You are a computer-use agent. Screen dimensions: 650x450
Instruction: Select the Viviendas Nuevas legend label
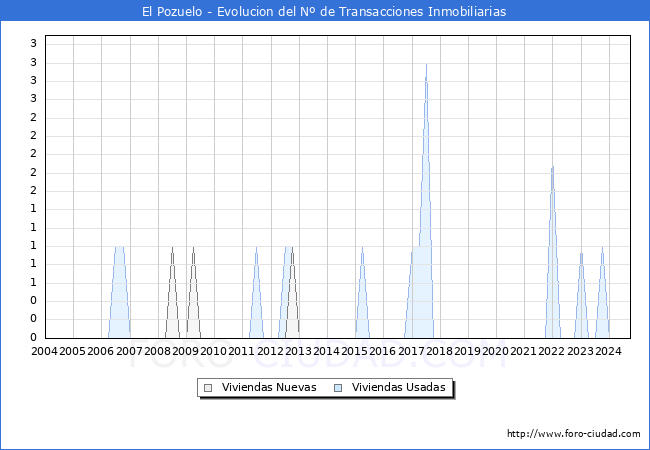click(x=269, y=387)
